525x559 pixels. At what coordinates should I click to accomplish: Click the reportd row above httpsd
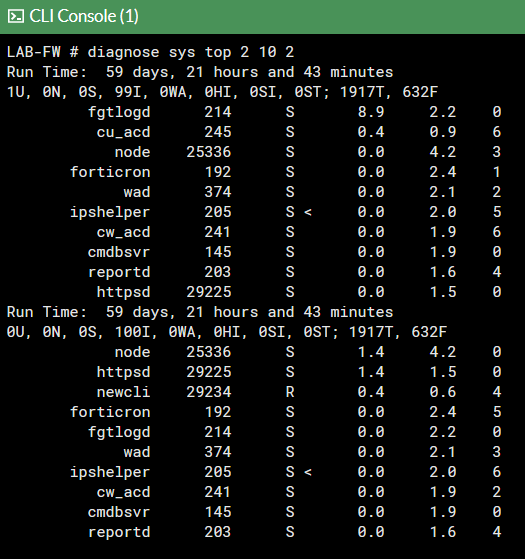click(x=294, y=272)
